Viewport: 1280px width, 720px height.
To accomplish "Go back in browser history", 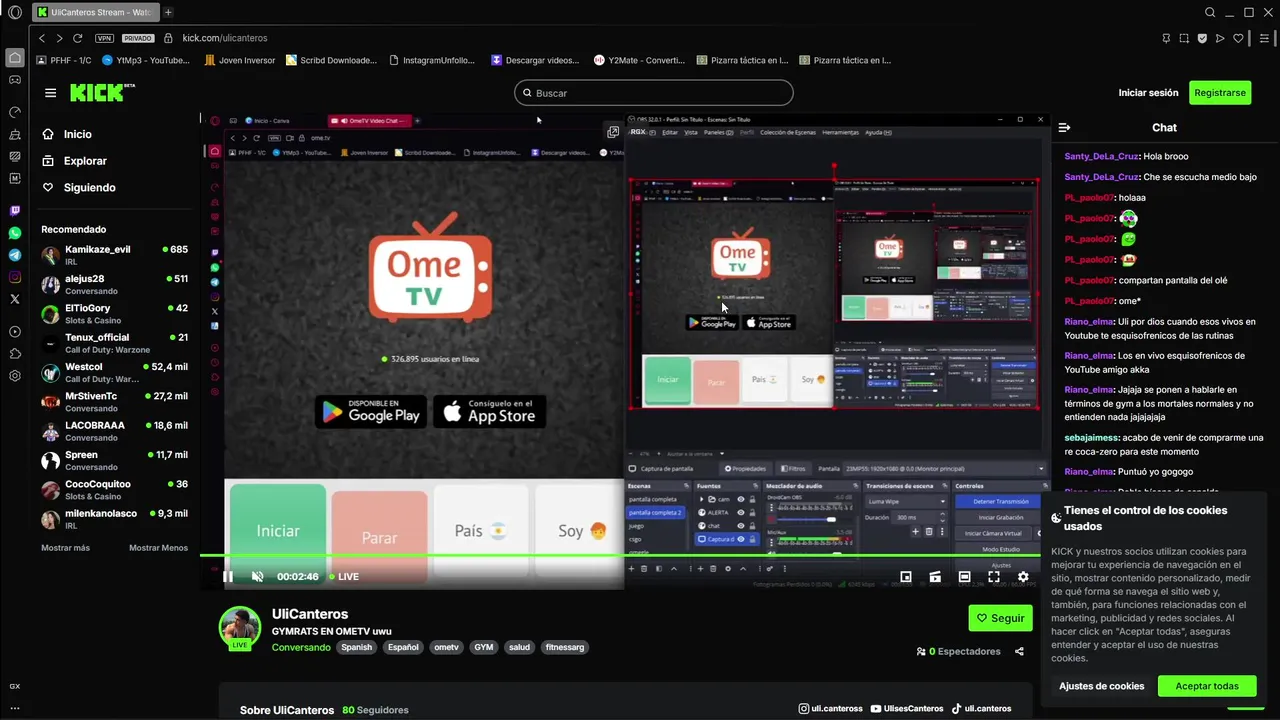I will 41,38.
